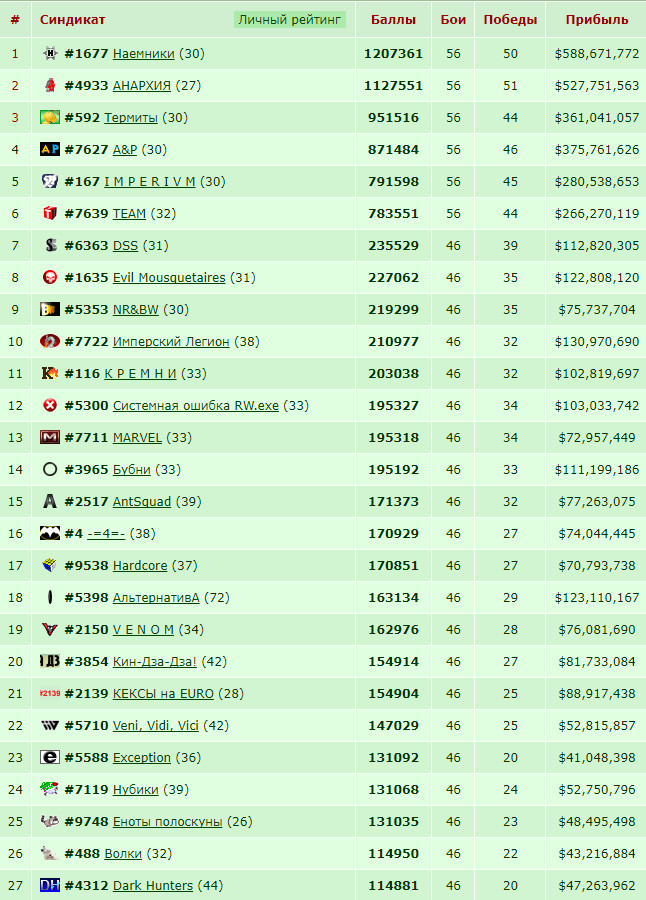Image resolution: width=646 pixels, height=900 pixels.
Task: Click the Dark Hunters DH icon
Action: click(x=50, y=885)
